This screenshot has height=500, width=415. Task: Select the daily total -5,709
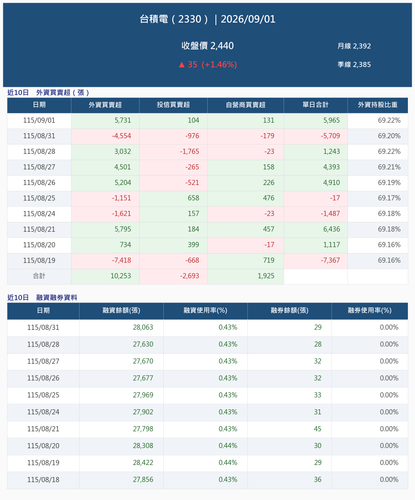point(330,136)
